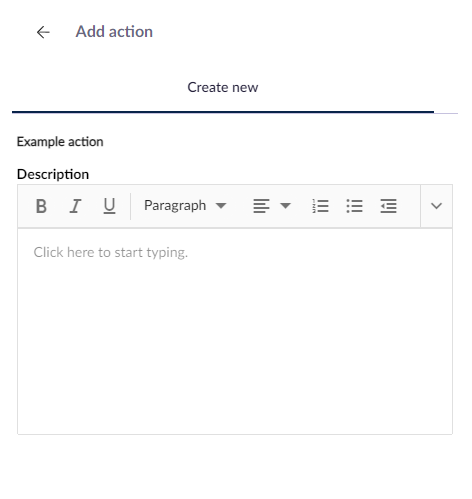Insert a bulleted list
Image resolution: width=472 pixels, height=499 pixels.
coord(354,206)
